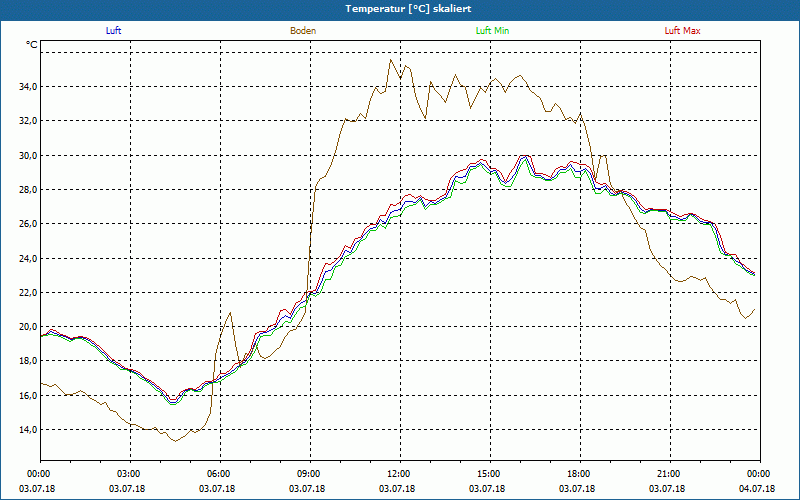Click the 32,0 y-axis value
This screenshot has width=800, height=500.
28,121
